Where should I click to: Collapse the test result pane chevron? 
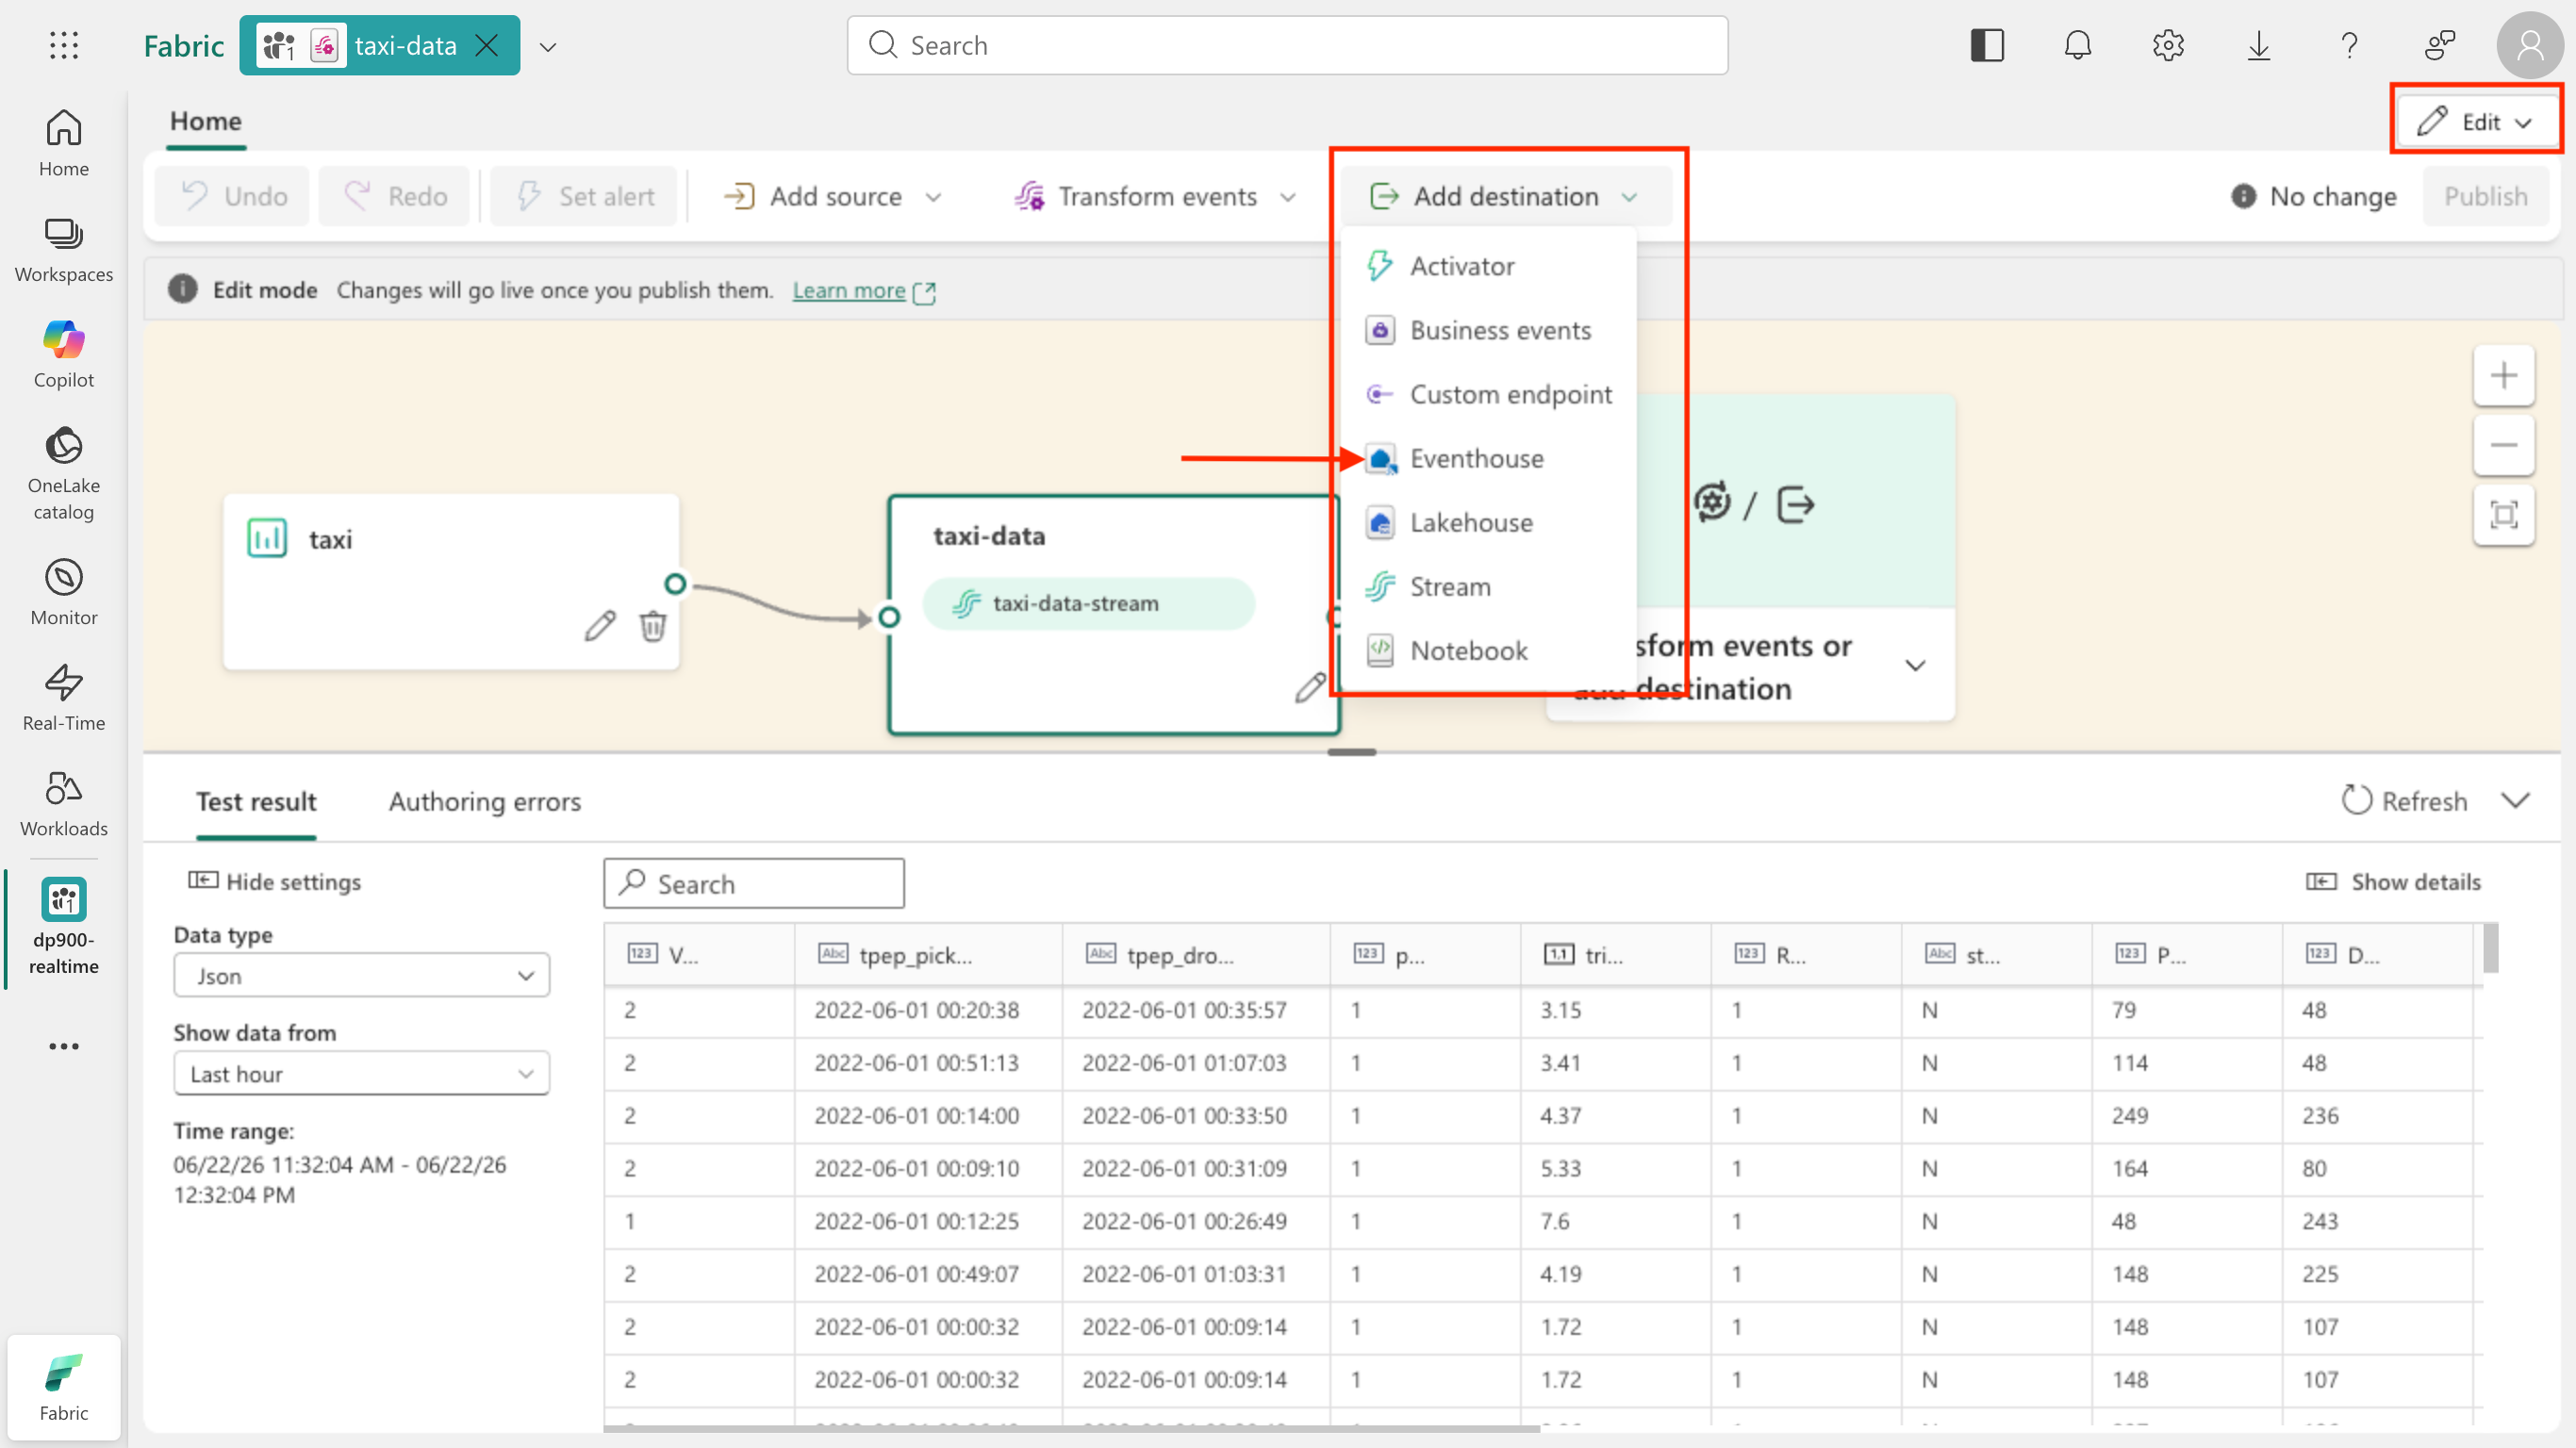(2515, 800)
